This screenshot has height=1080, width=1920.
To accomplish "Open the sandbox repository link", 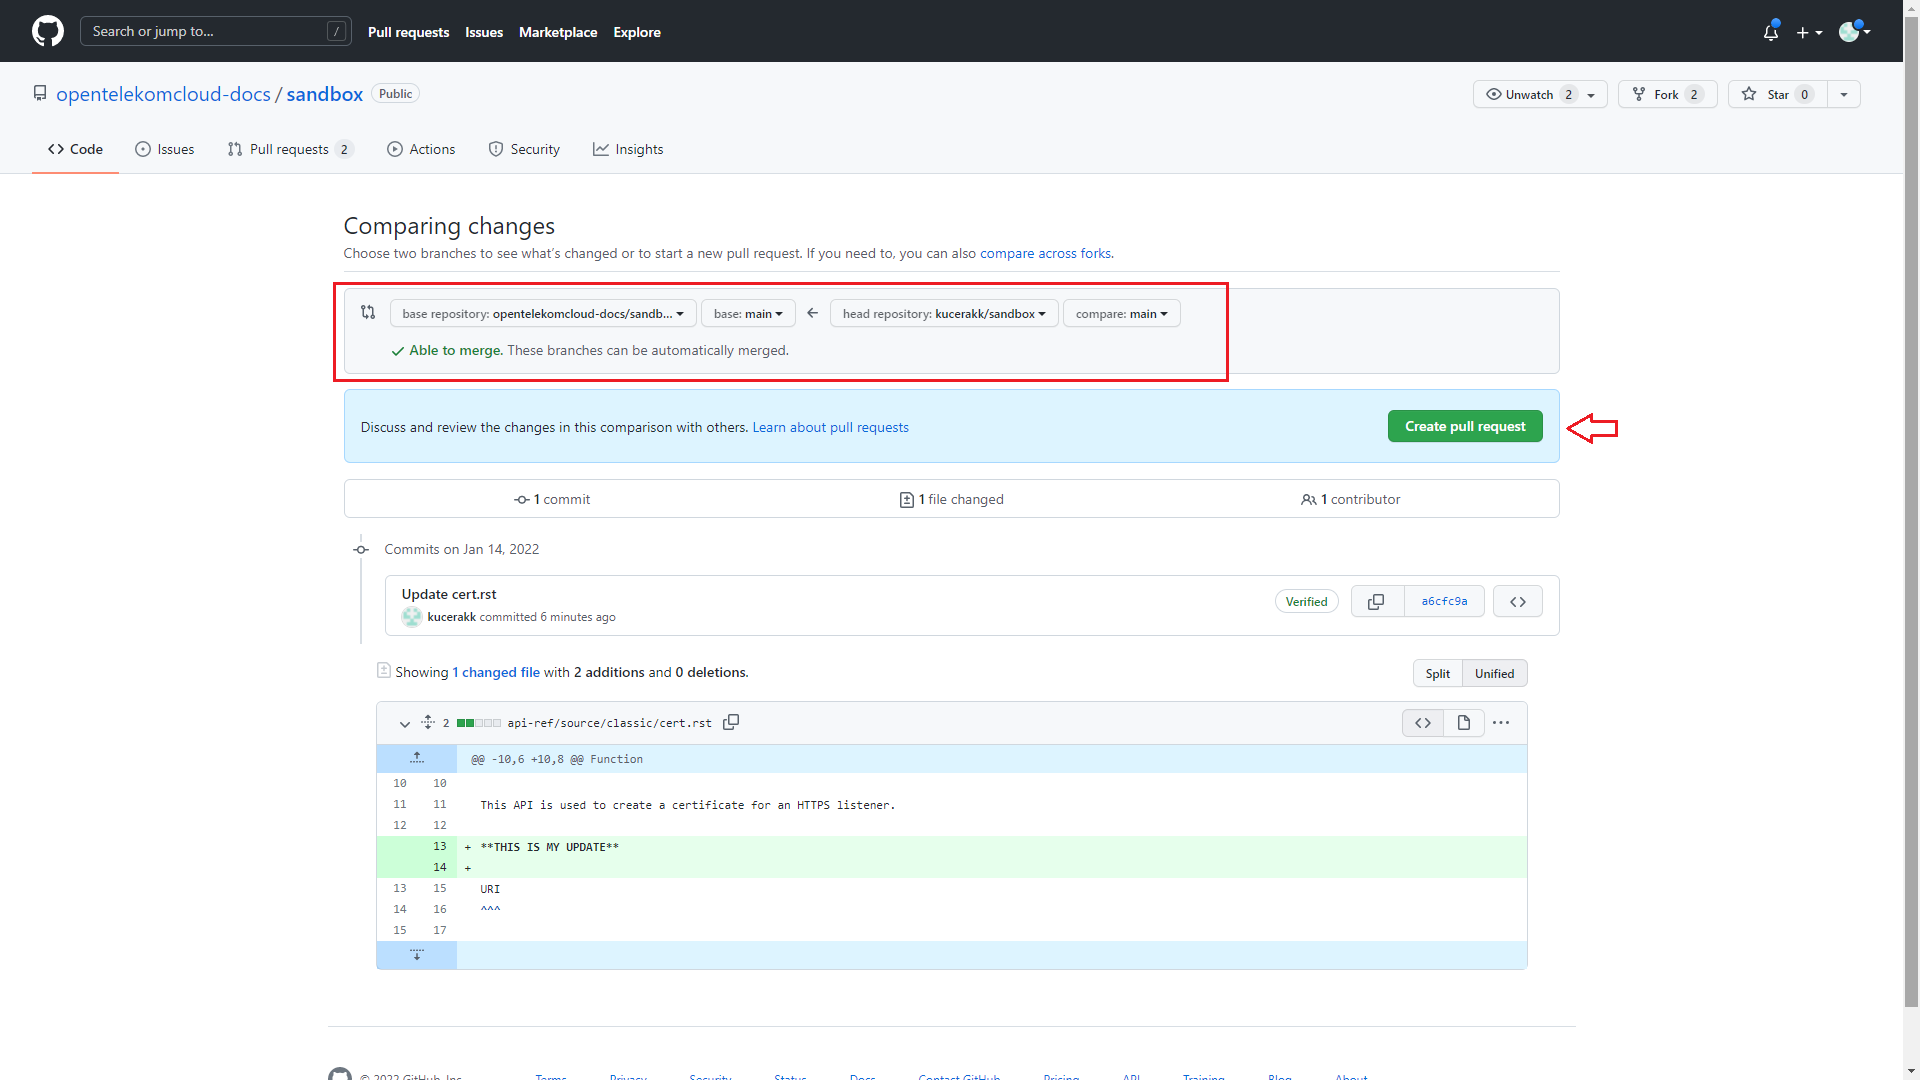I will (x=324, y=94).
